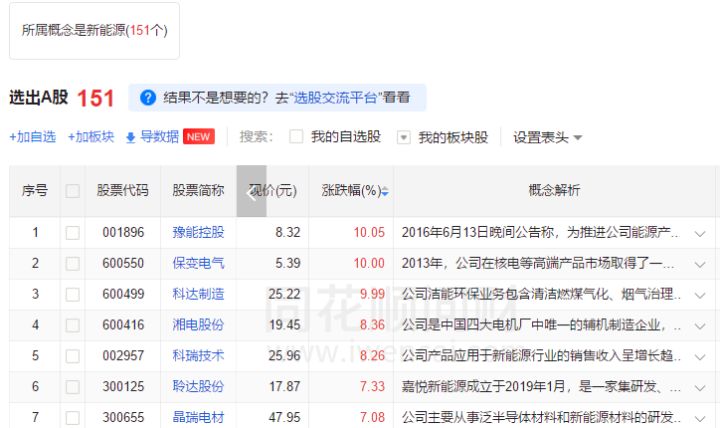Open stock 保变电气
This screenshot has height=428, width=720.
coord(198,263)
